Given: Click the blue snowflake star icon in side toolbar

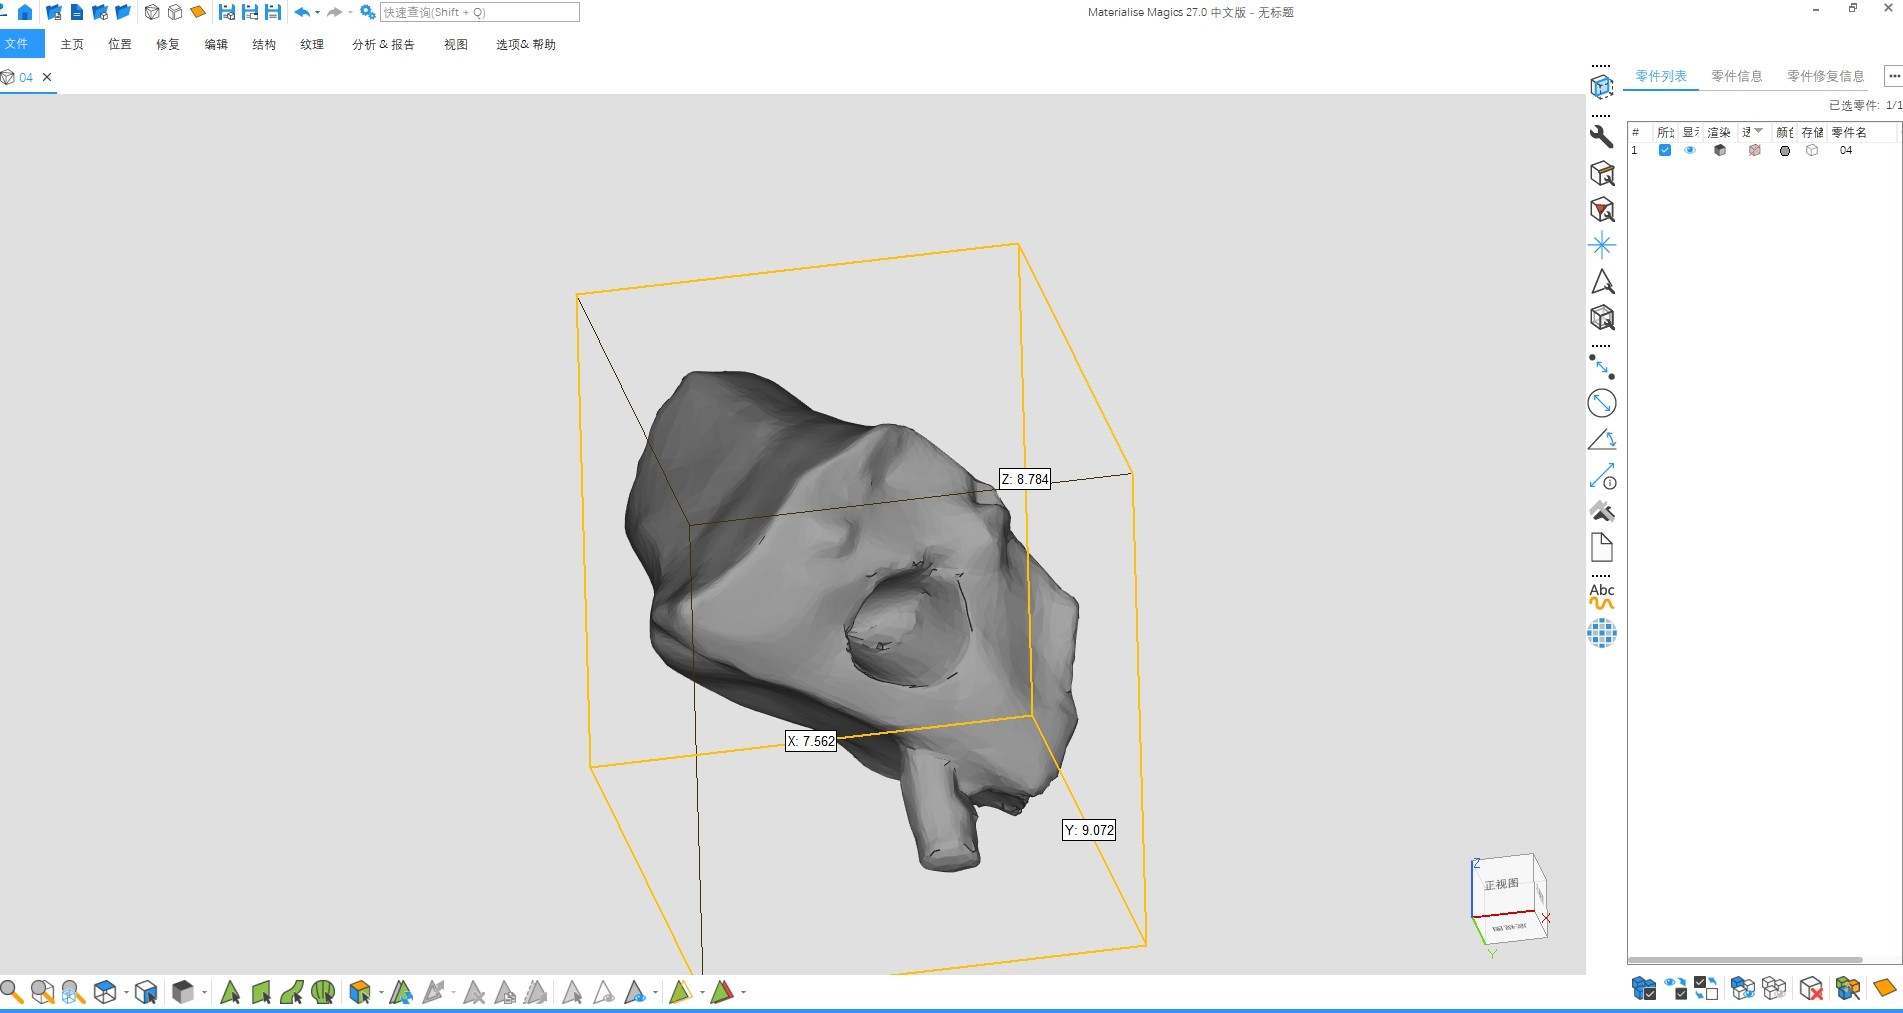Looking at the screenshot, I should 1602,245.
